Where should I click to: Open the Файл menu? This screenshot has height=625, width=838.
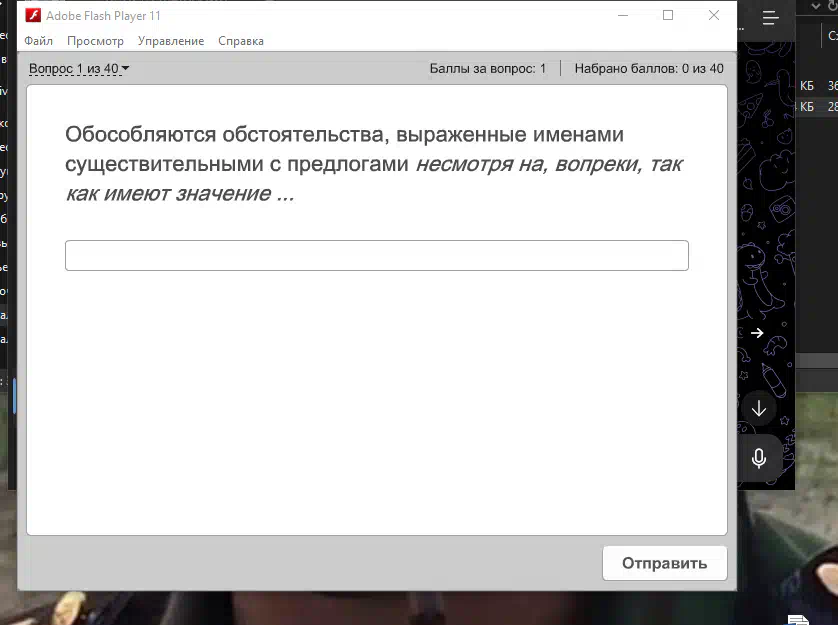click(38, 41)
